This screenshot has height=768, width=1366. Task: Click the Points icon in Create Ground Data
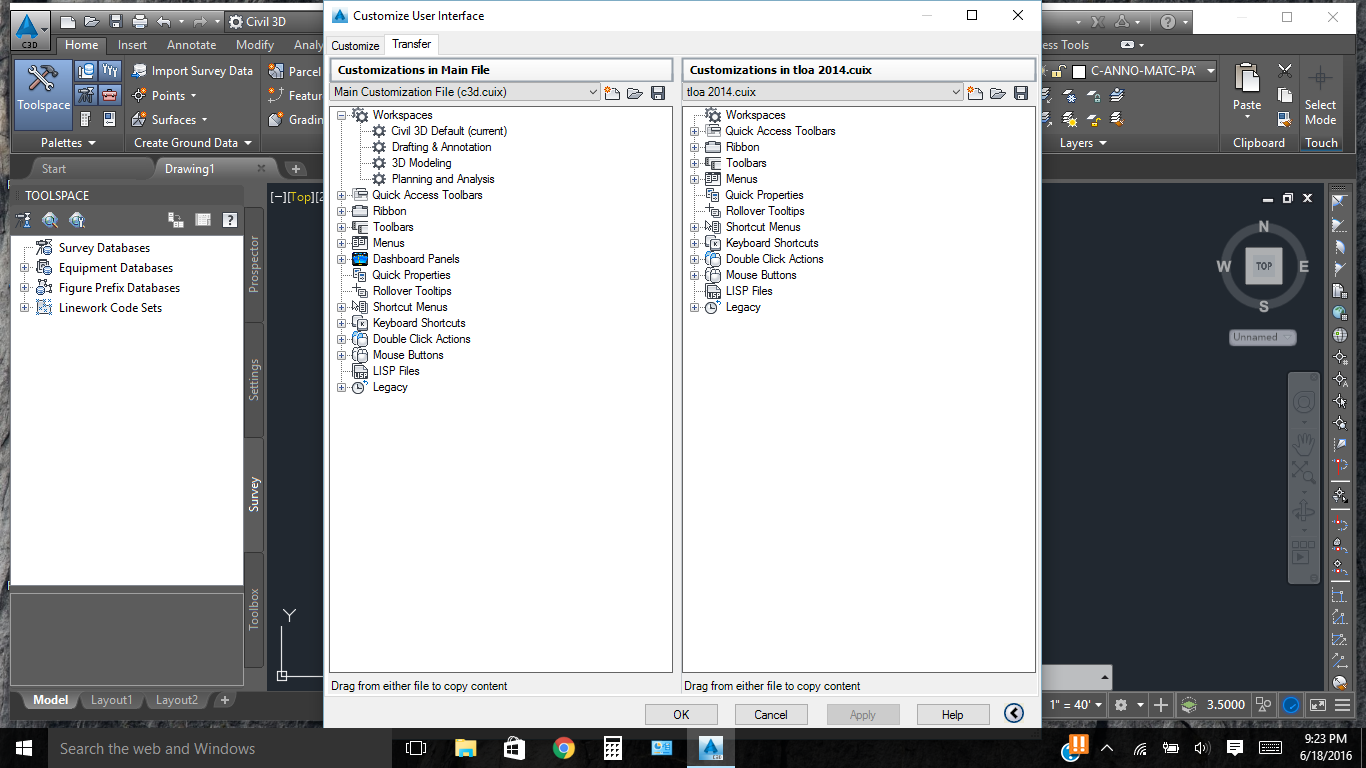coord(139,95)
